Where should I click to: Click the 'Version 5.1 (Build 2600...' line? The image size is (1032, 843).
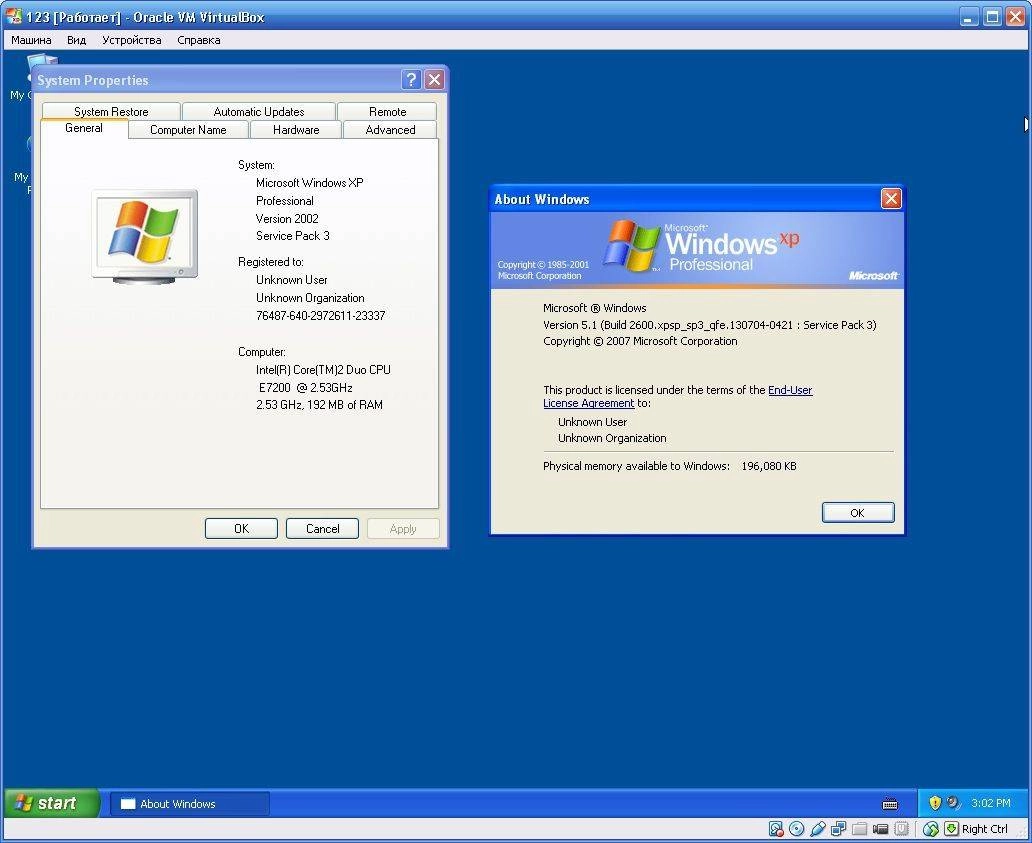click(x=710, y=324)
